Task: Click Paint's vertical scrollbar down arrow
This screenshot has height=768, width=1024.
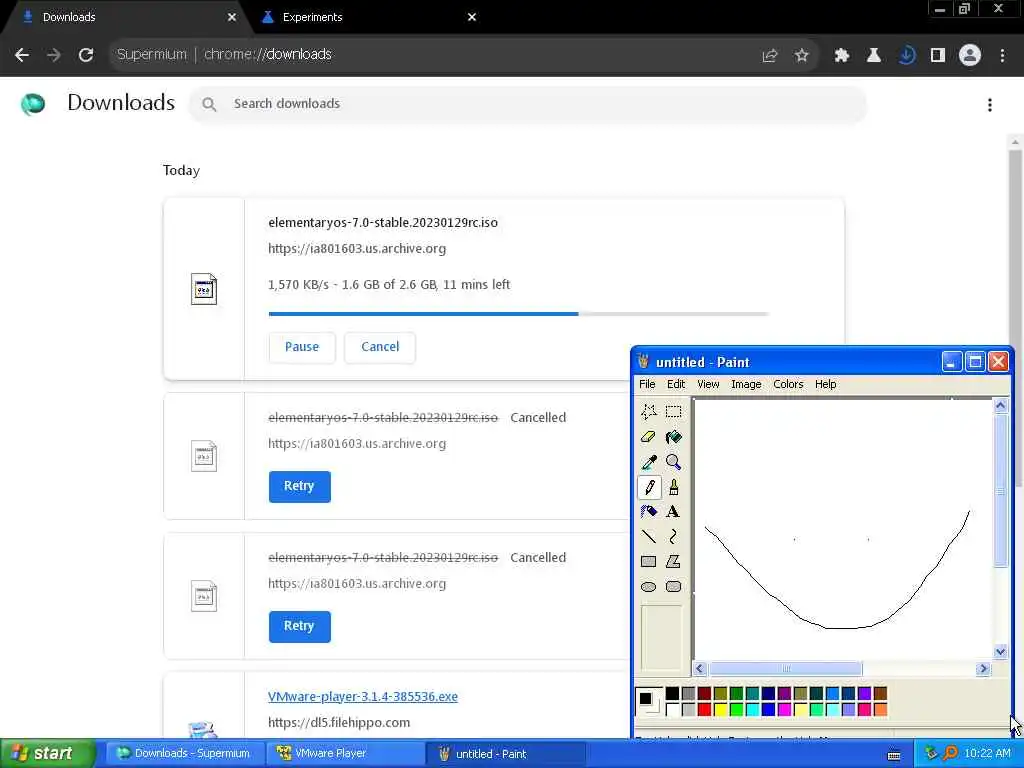Action: click(x=1000, y=652)
